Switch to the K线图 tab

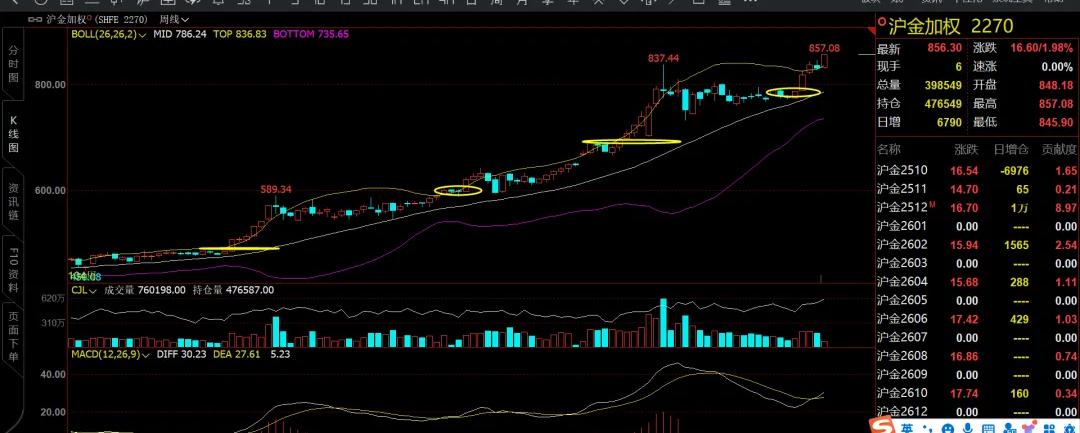pos(13,134)
